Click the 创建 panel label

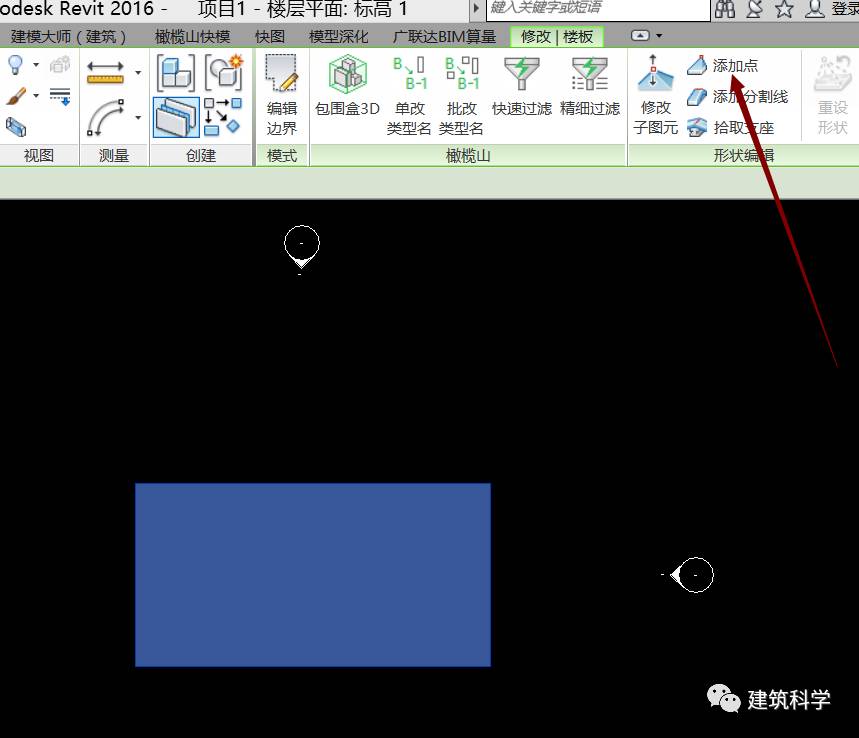coord(201,156)
